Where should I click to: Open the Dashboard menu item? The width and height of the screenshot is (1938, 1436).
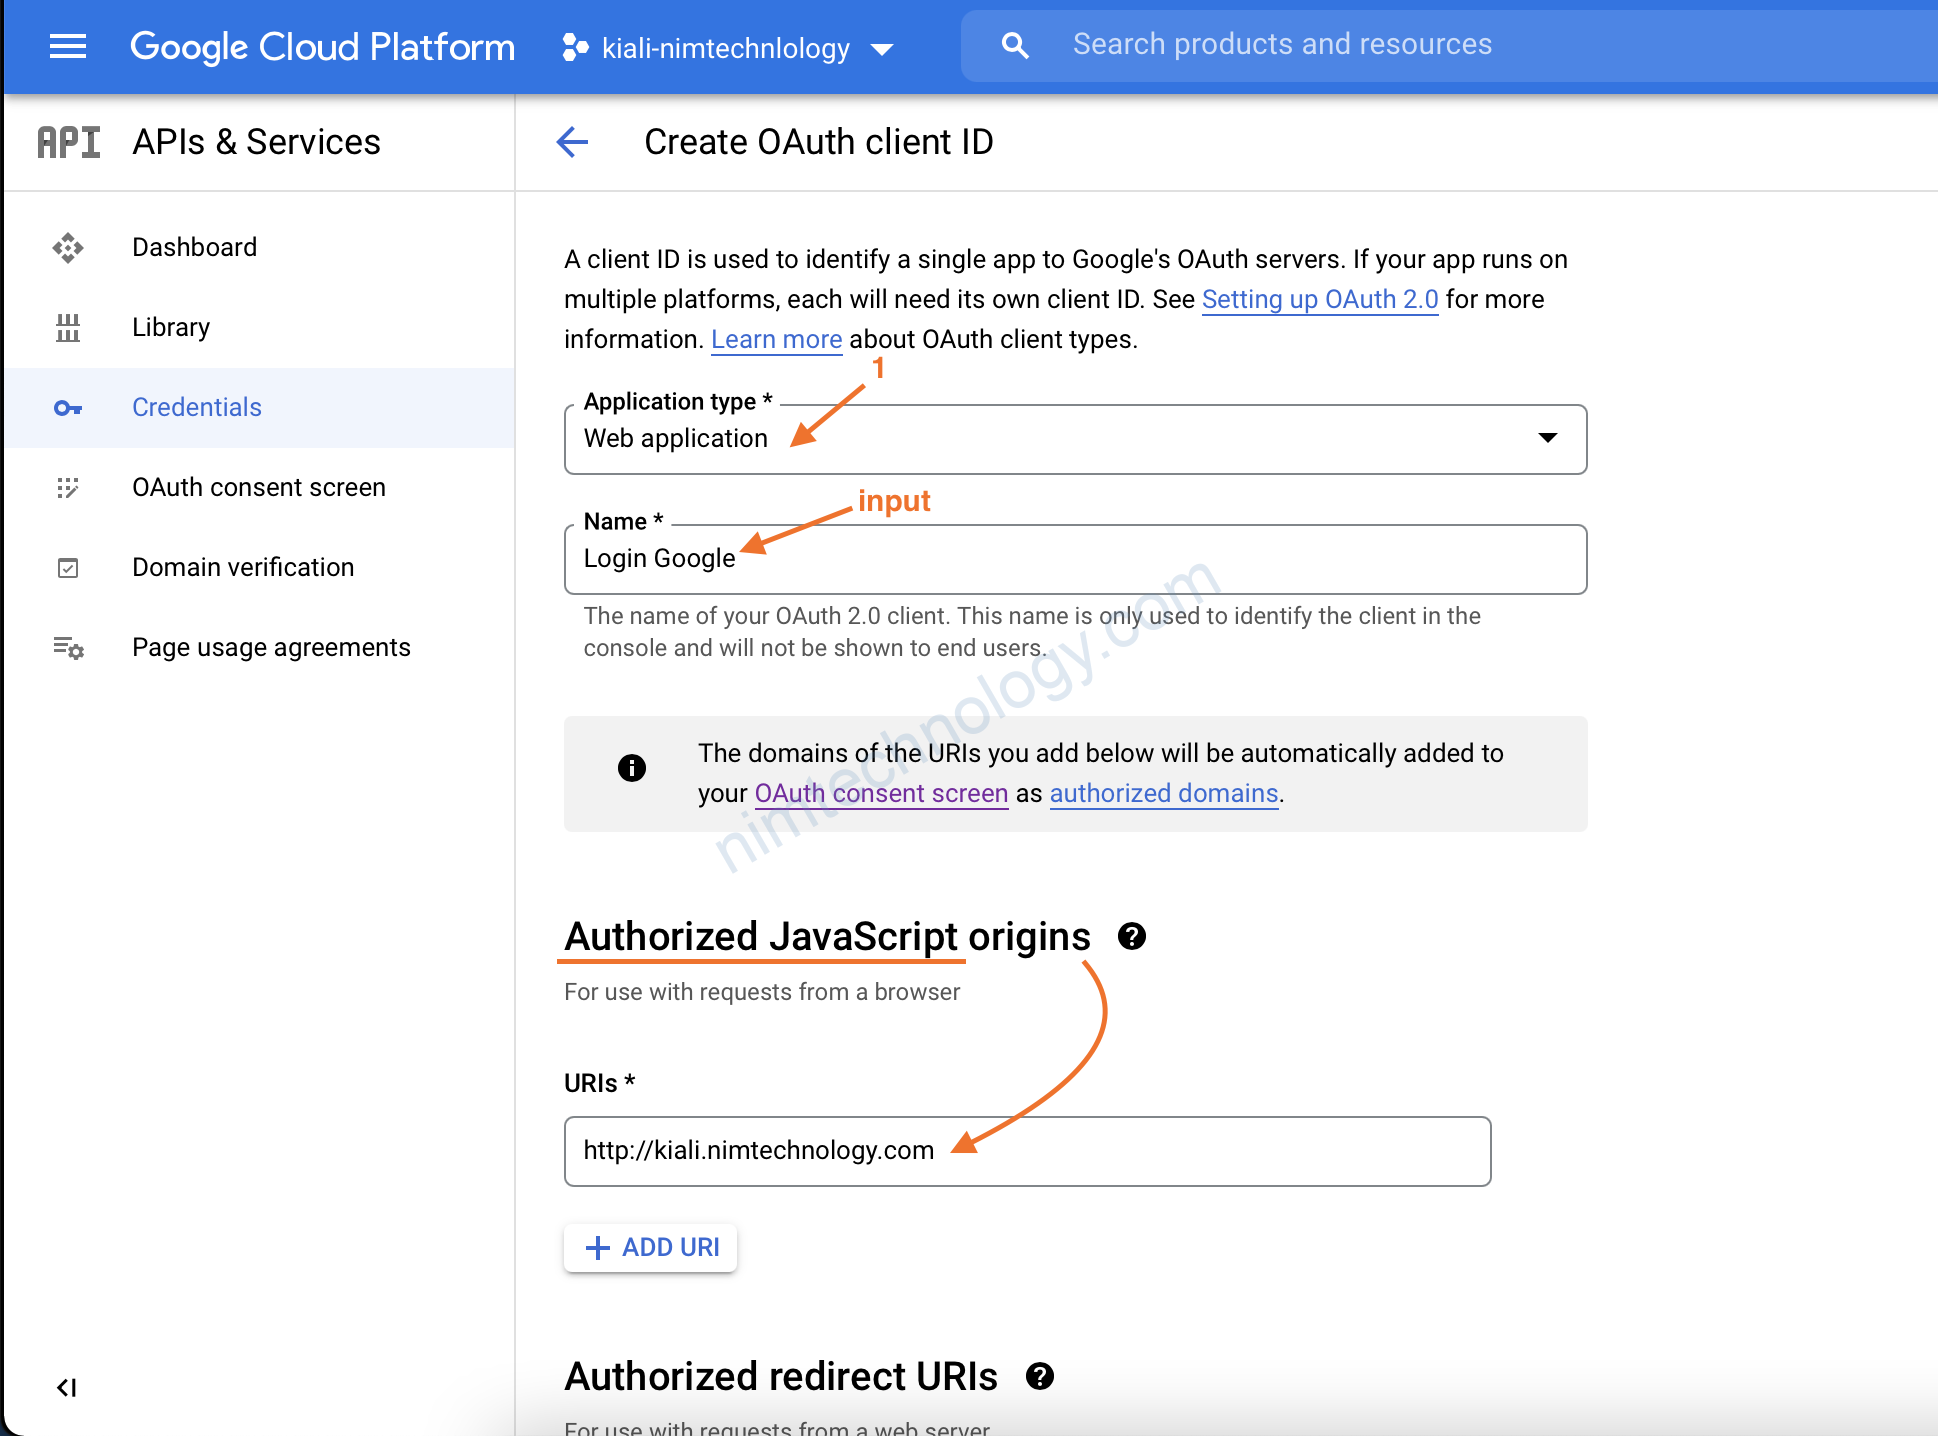coord(260,247)
